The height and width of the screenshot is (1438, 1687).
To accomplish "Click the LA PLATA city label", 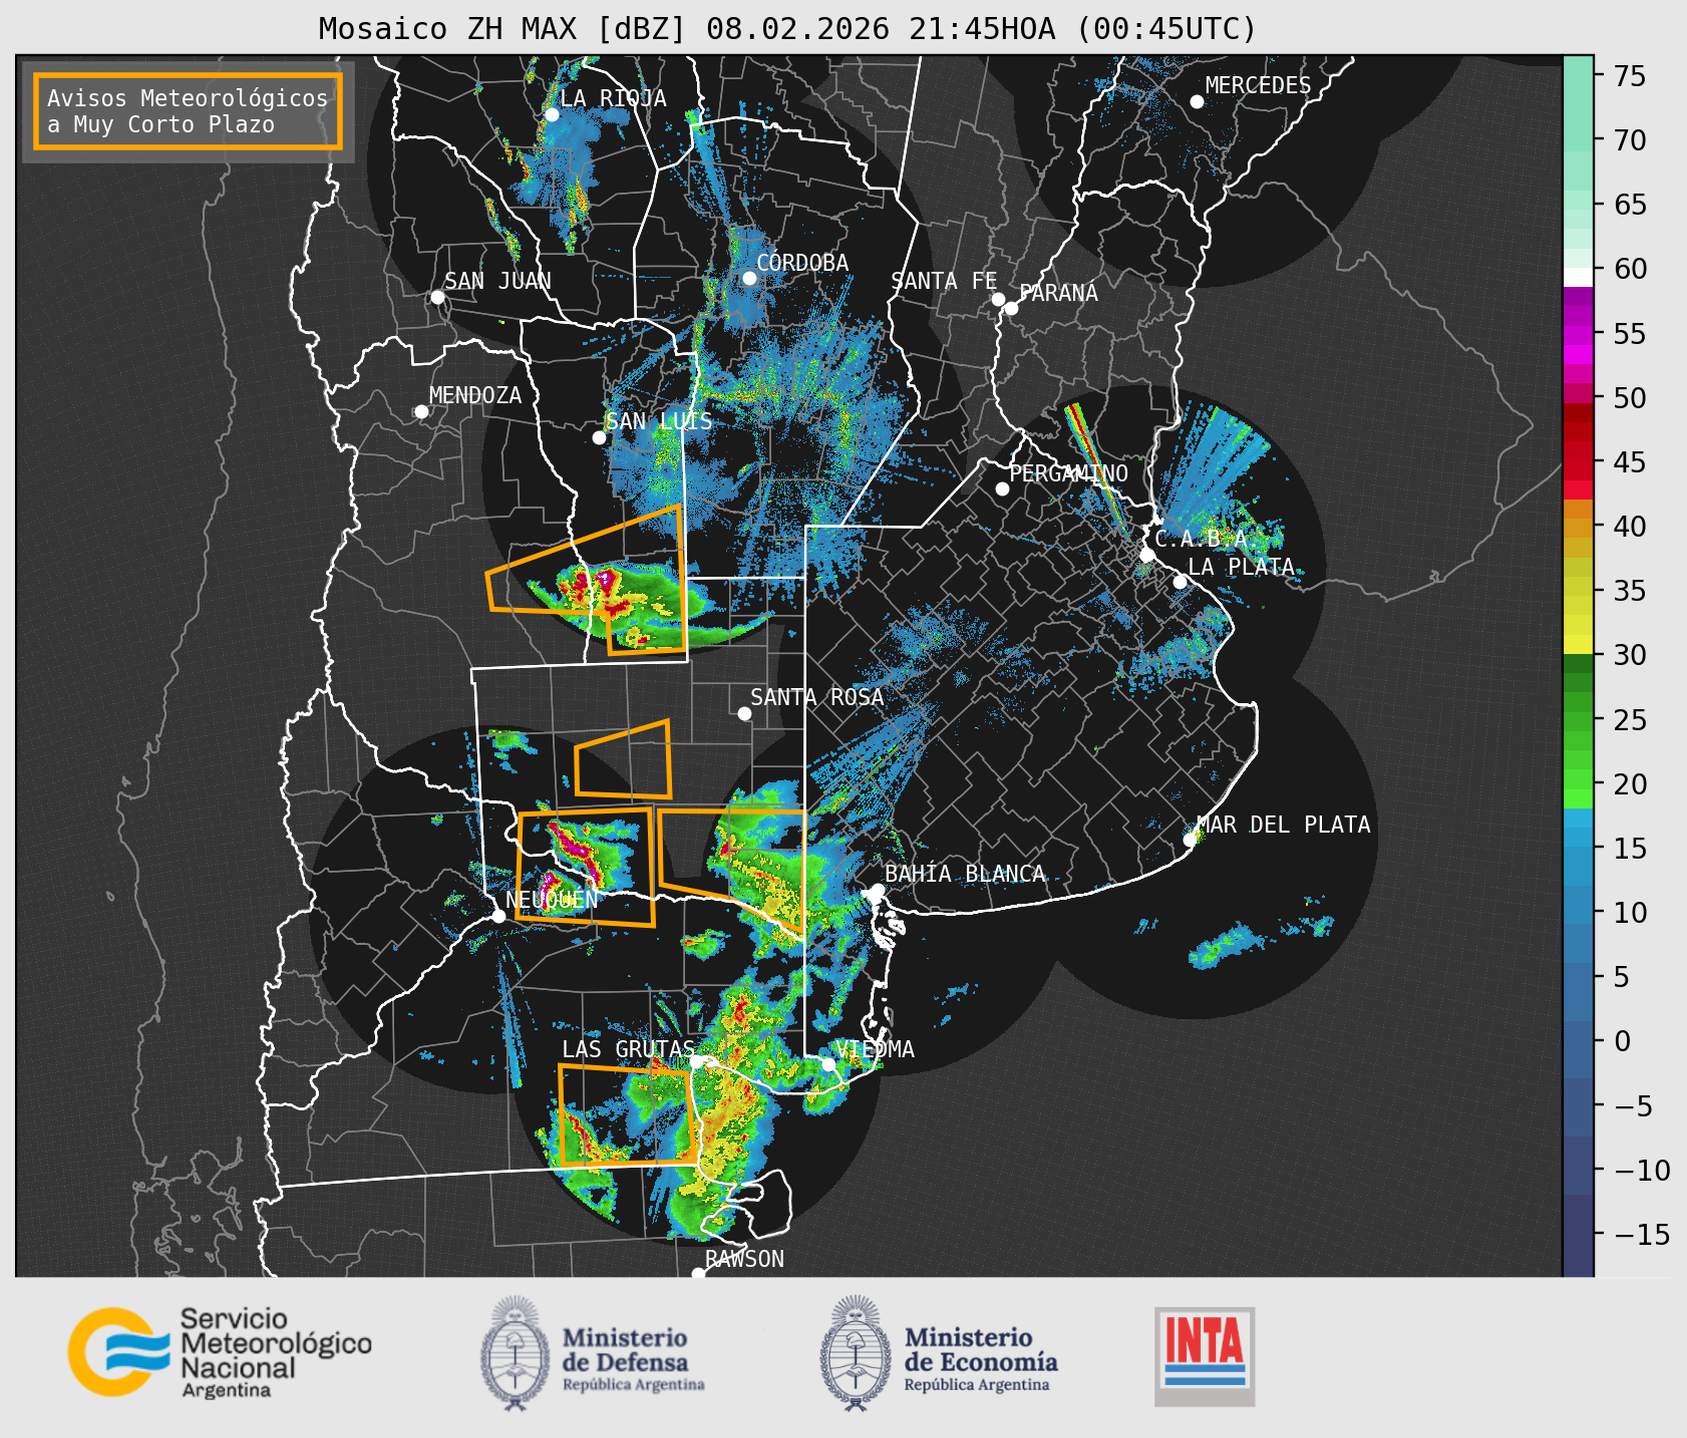I will 1241,567.
